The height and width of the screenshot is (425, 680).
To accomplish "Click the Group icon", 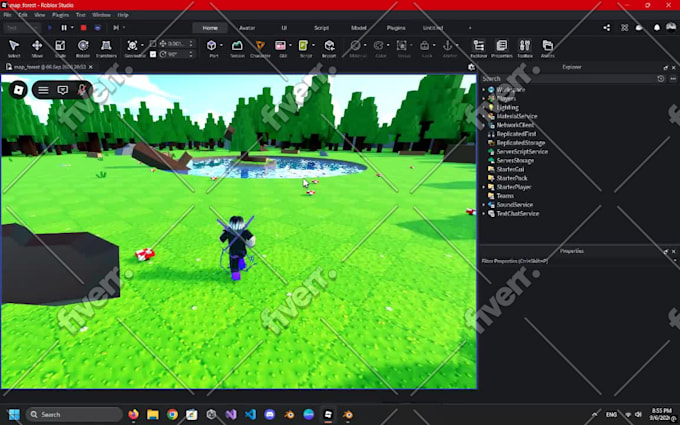I will tap(402, 46).
